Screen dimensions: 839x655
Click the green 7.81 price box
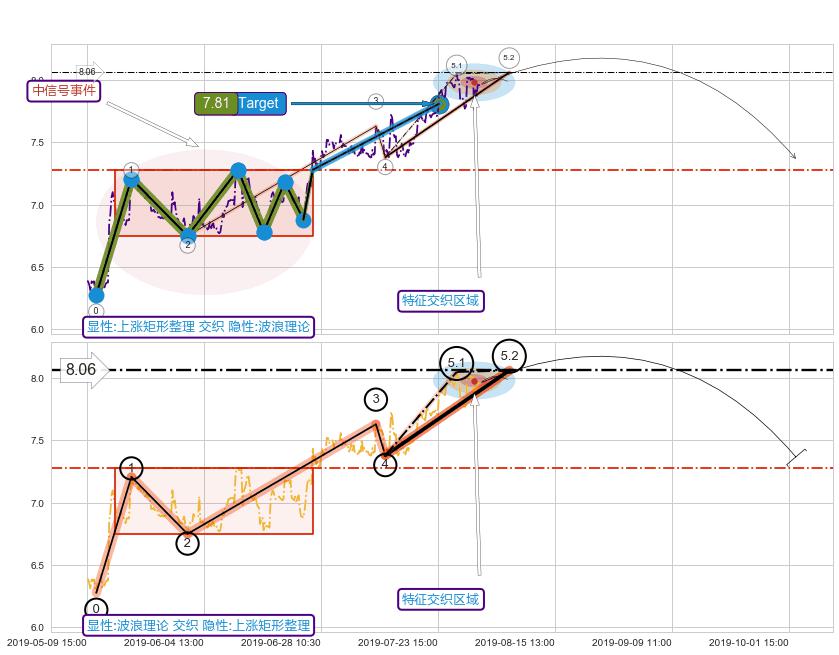click(215, 103)
